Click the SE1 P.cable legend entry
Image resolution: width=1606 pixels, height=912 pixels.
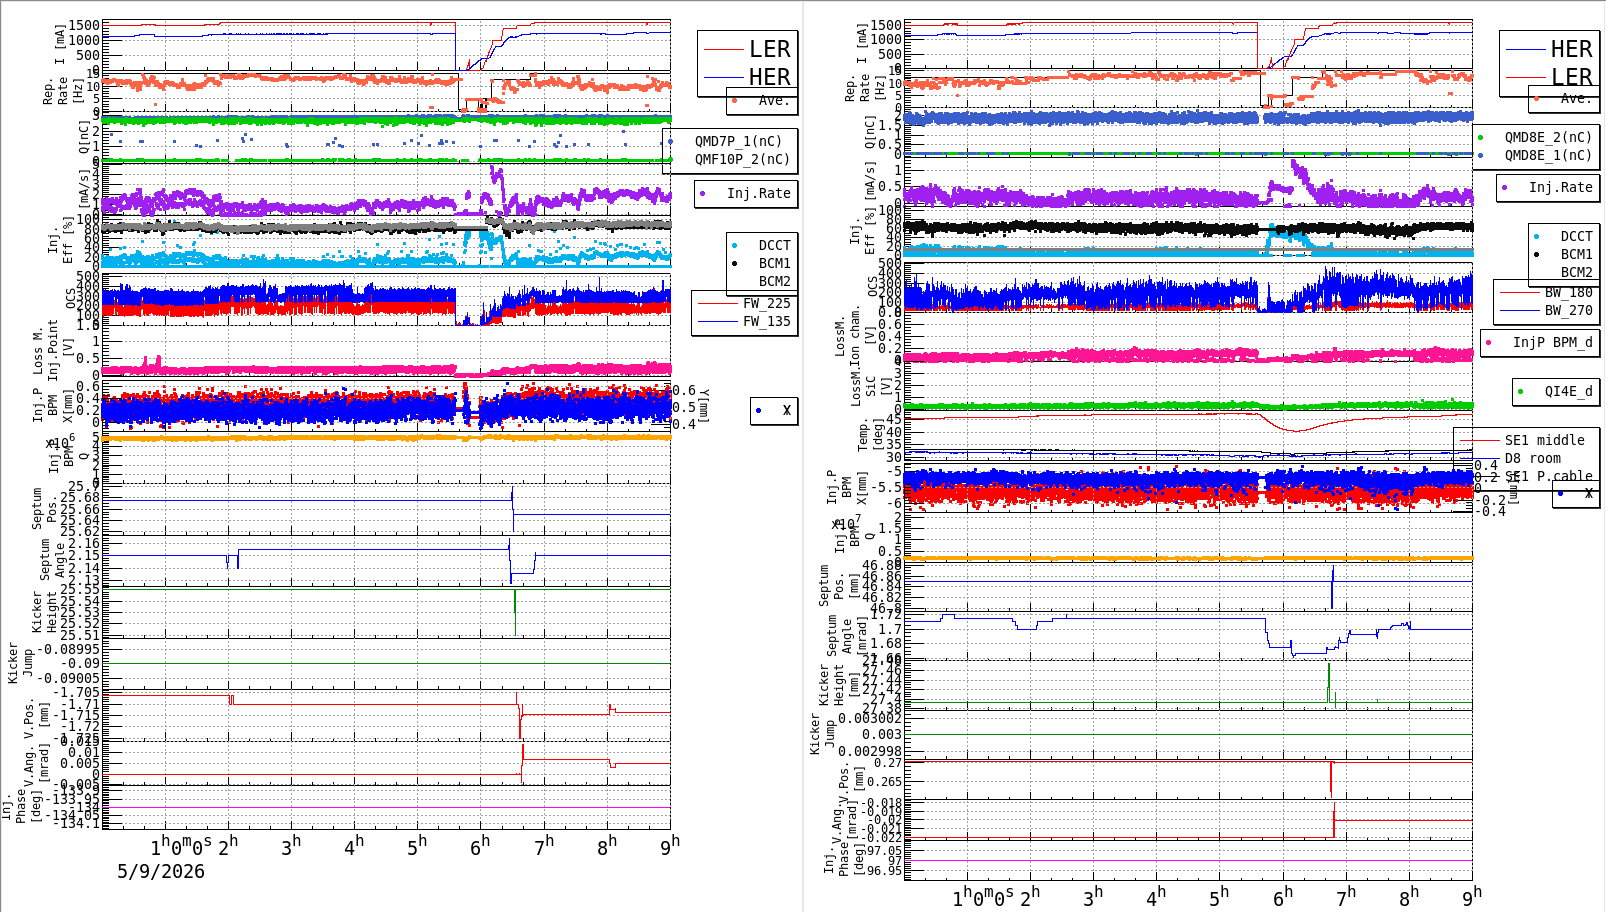coord(1548,476)
